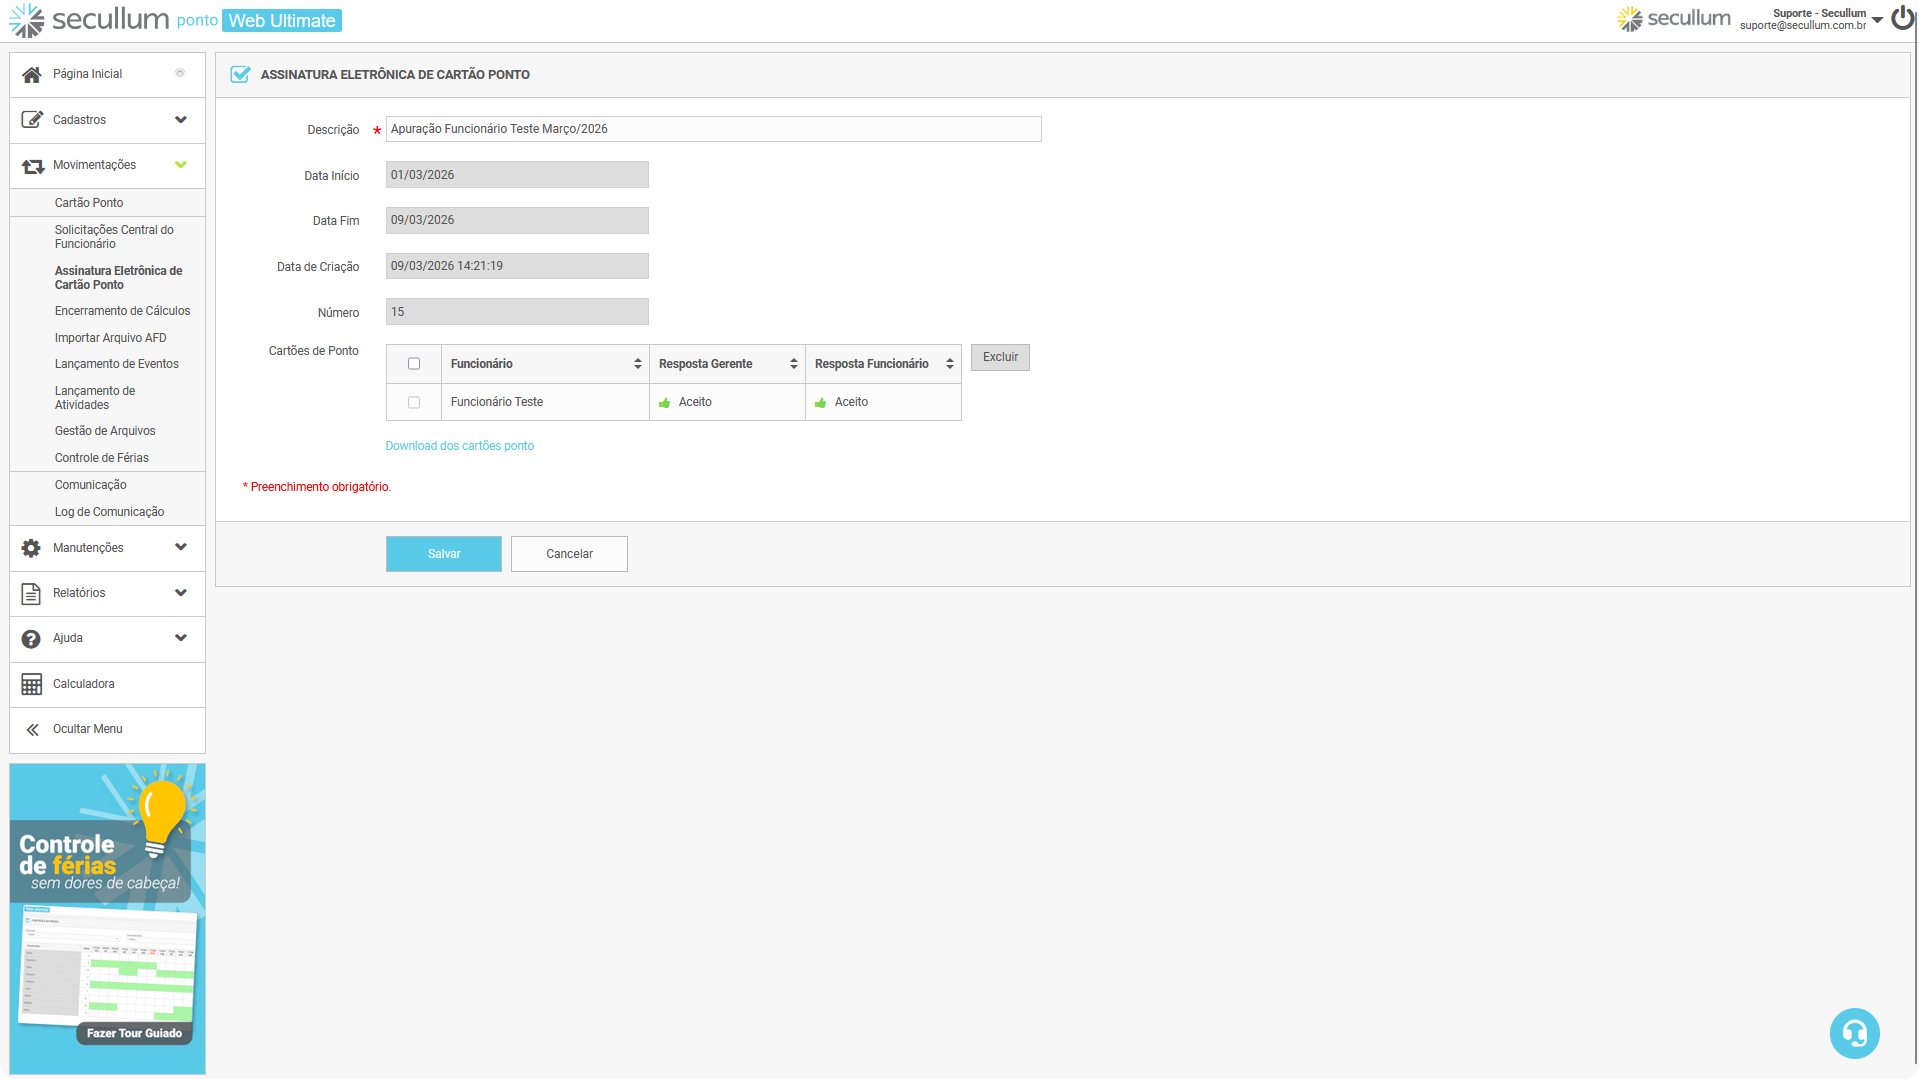Select Controle de Férias menu item
This screenshot has height=1079, width=1919.
[102, 458]
